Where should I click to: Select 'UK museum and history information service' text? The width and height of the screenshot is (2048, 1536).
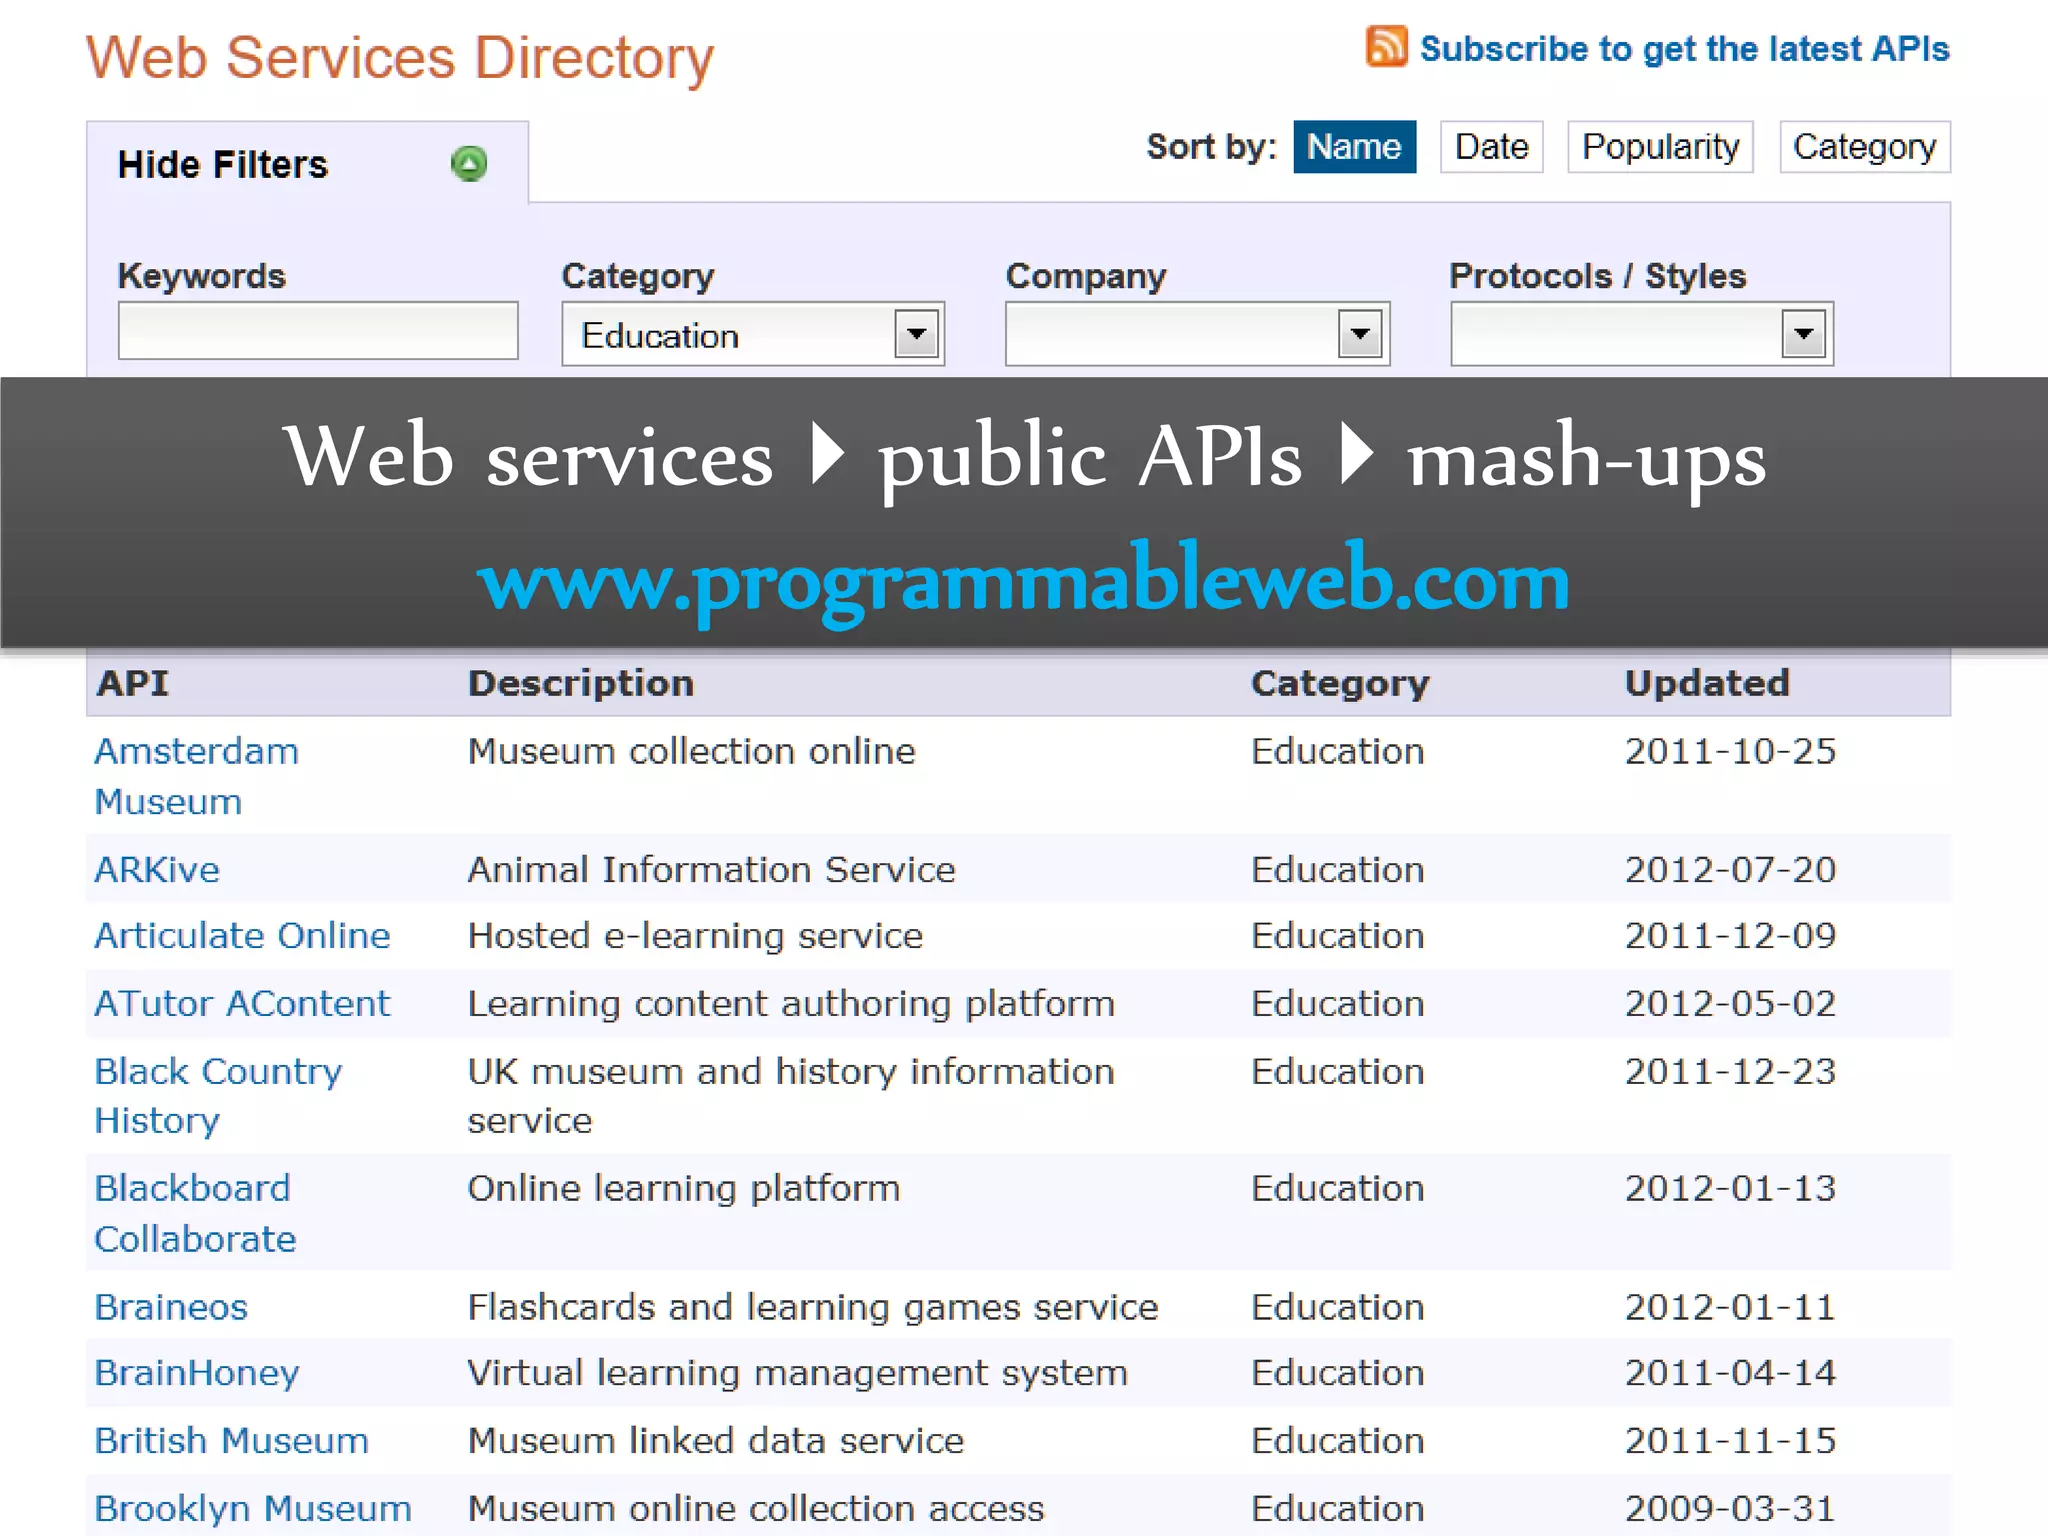791,1096
